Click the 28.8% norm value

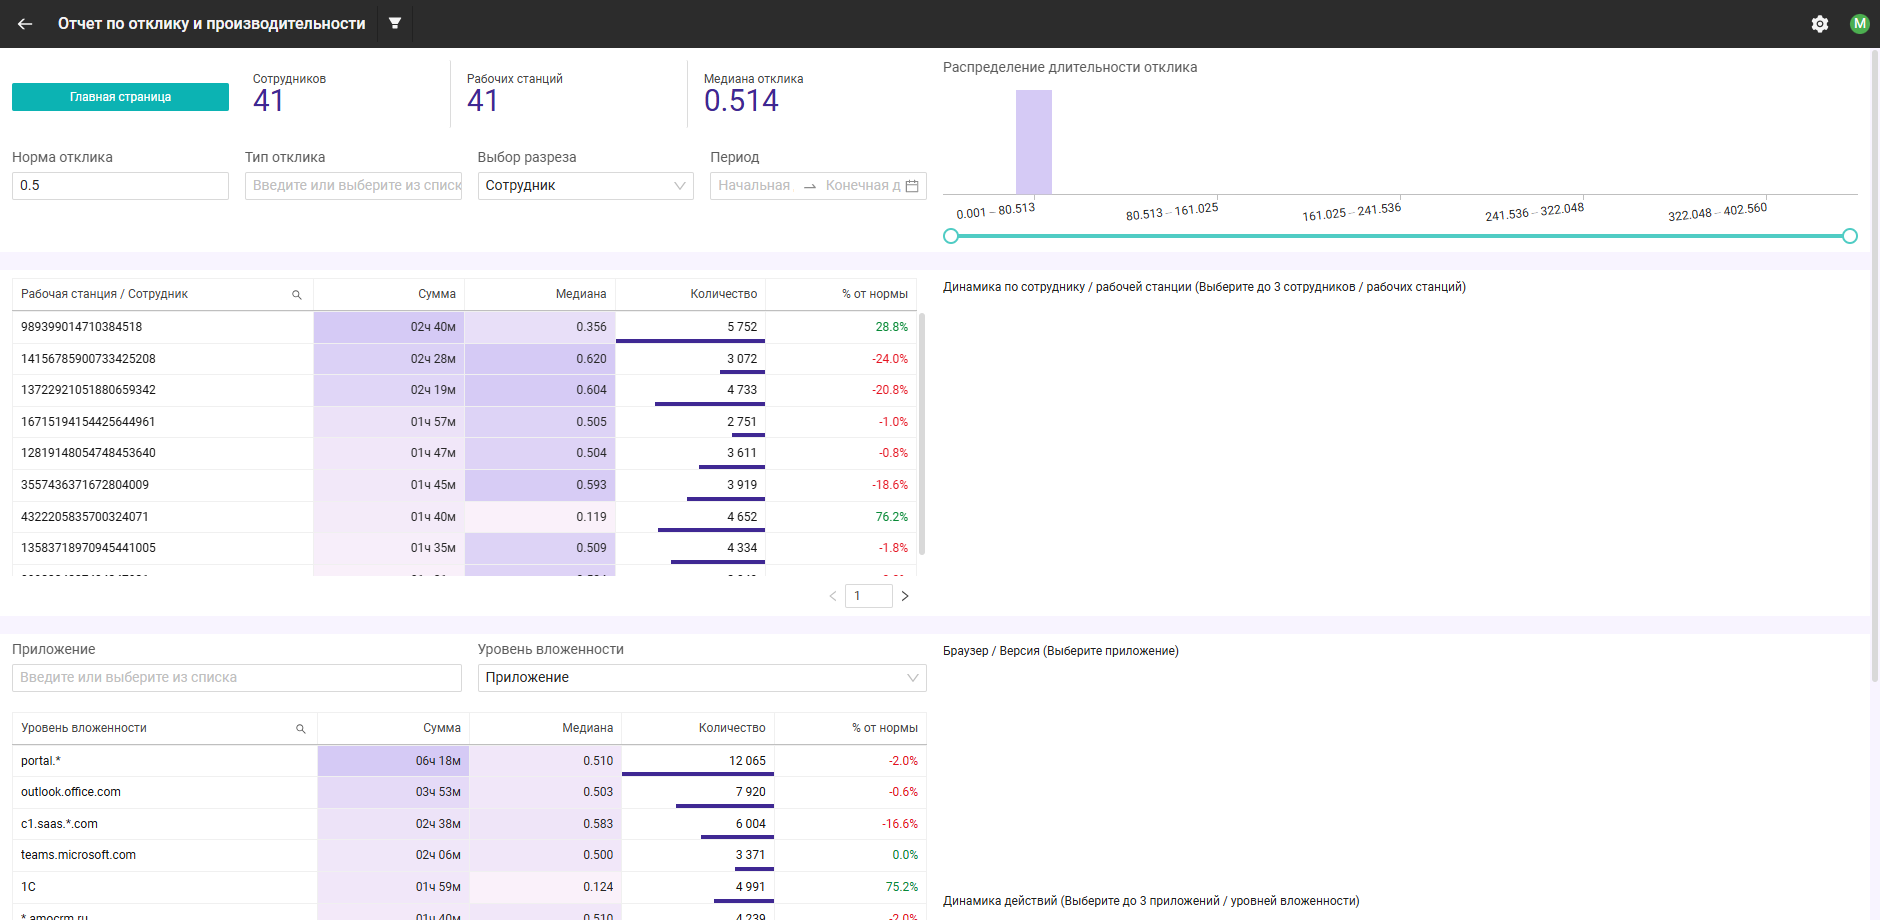tap(892, 327)
